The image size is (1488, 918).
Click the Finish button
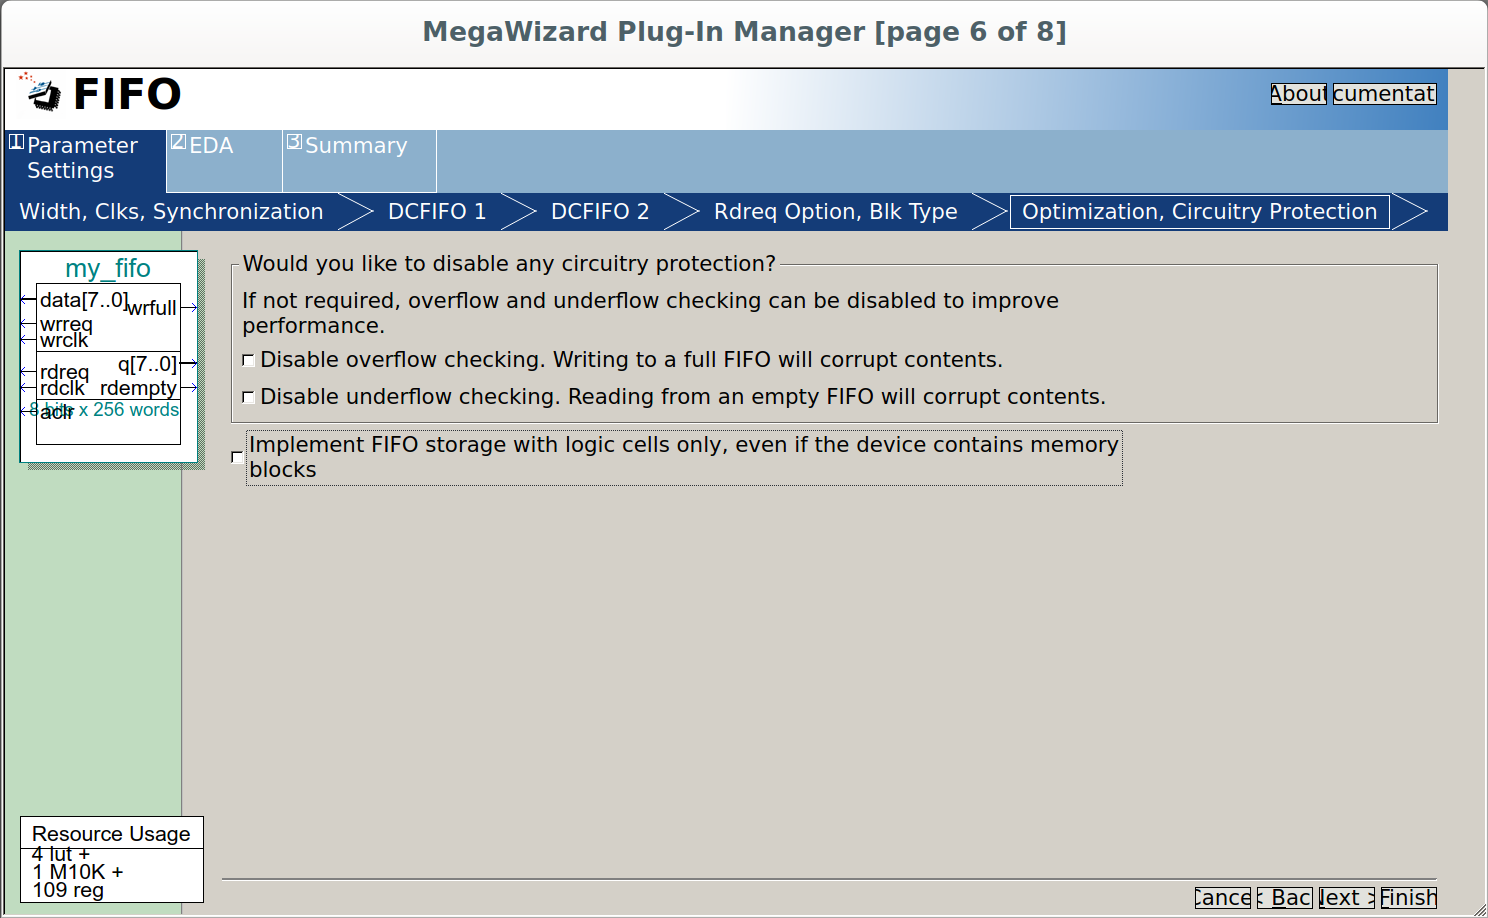(x=1408, y=898)
